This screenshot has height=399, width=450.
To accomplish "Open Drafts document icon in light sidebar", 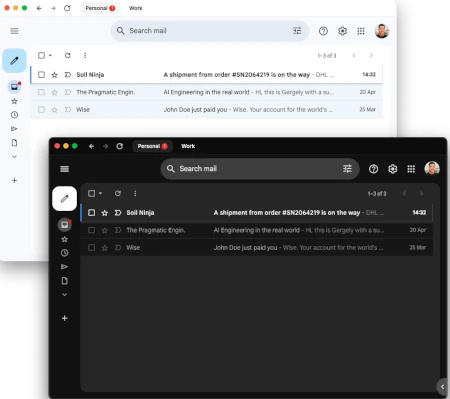I will pyautogui.click(x=14, y=143).
